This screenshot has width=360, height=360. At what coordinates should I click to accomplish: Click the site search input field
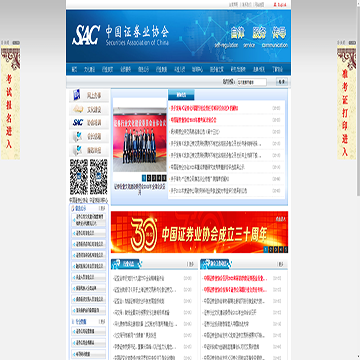252,82
